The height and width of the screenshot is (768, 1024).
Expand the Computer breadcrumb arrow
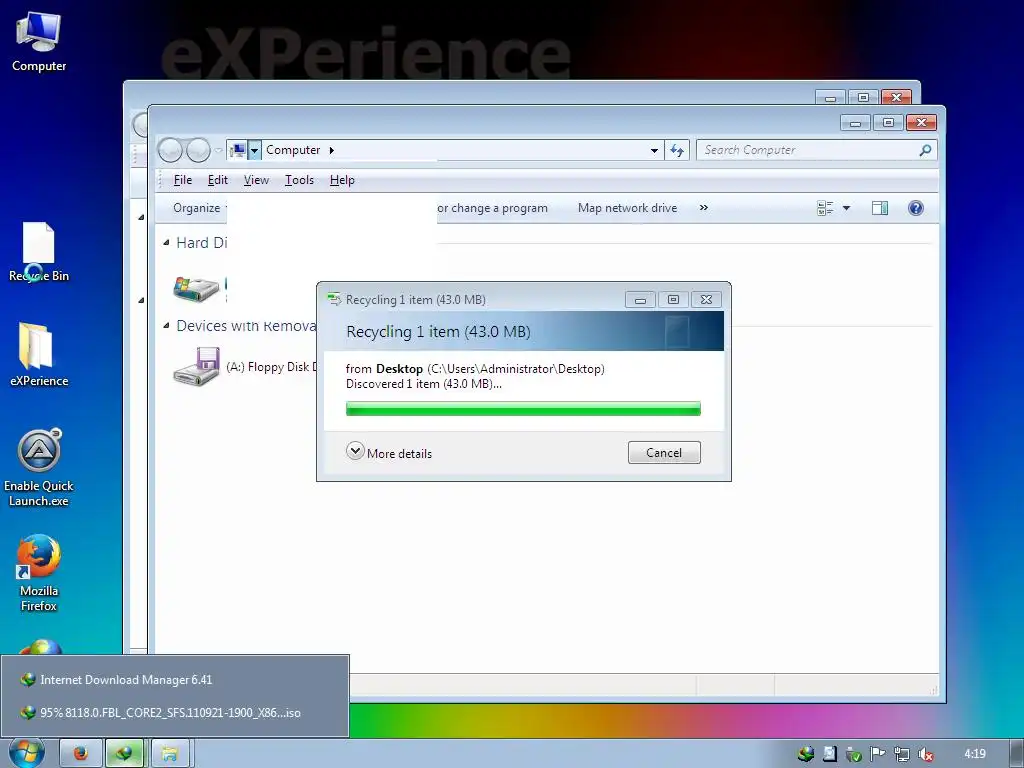click(332, 150)
